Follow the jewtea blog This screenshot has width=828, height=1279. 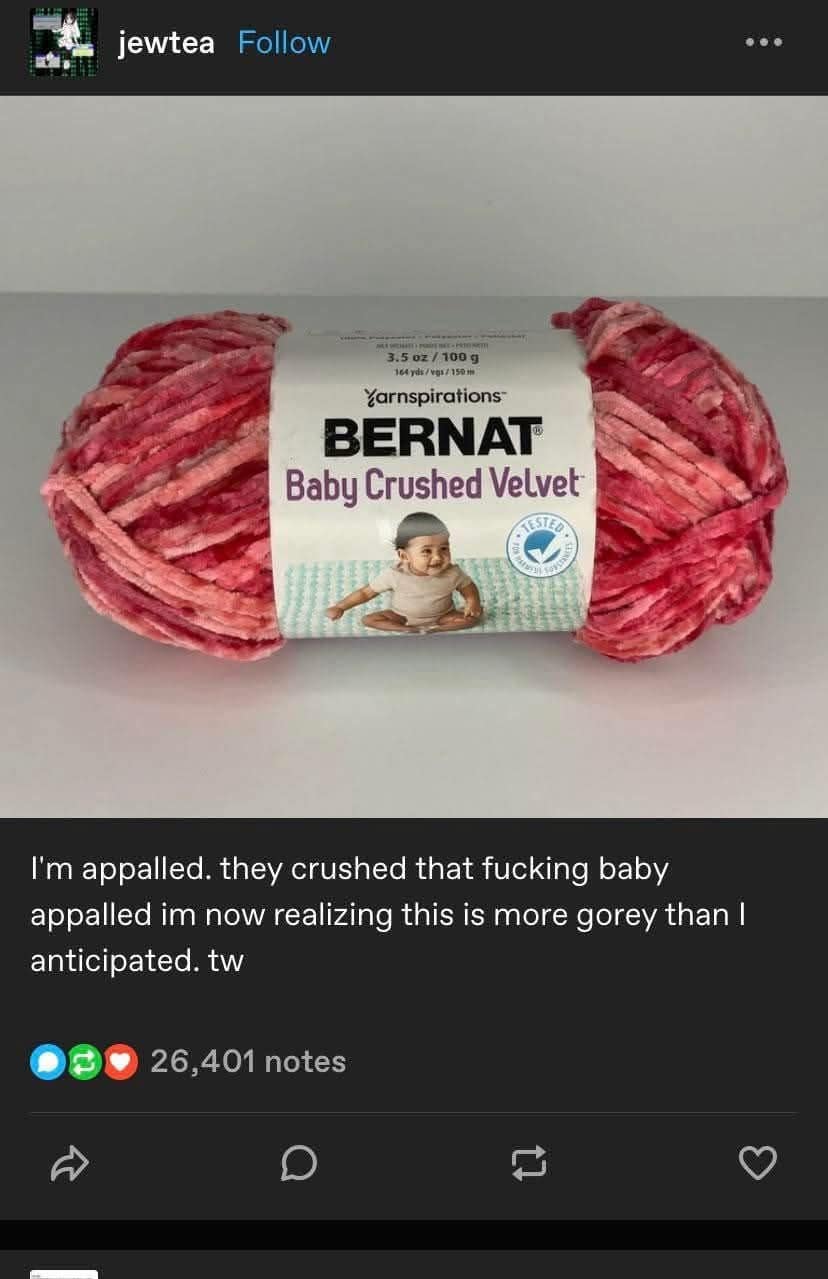(x=284, y=42)
